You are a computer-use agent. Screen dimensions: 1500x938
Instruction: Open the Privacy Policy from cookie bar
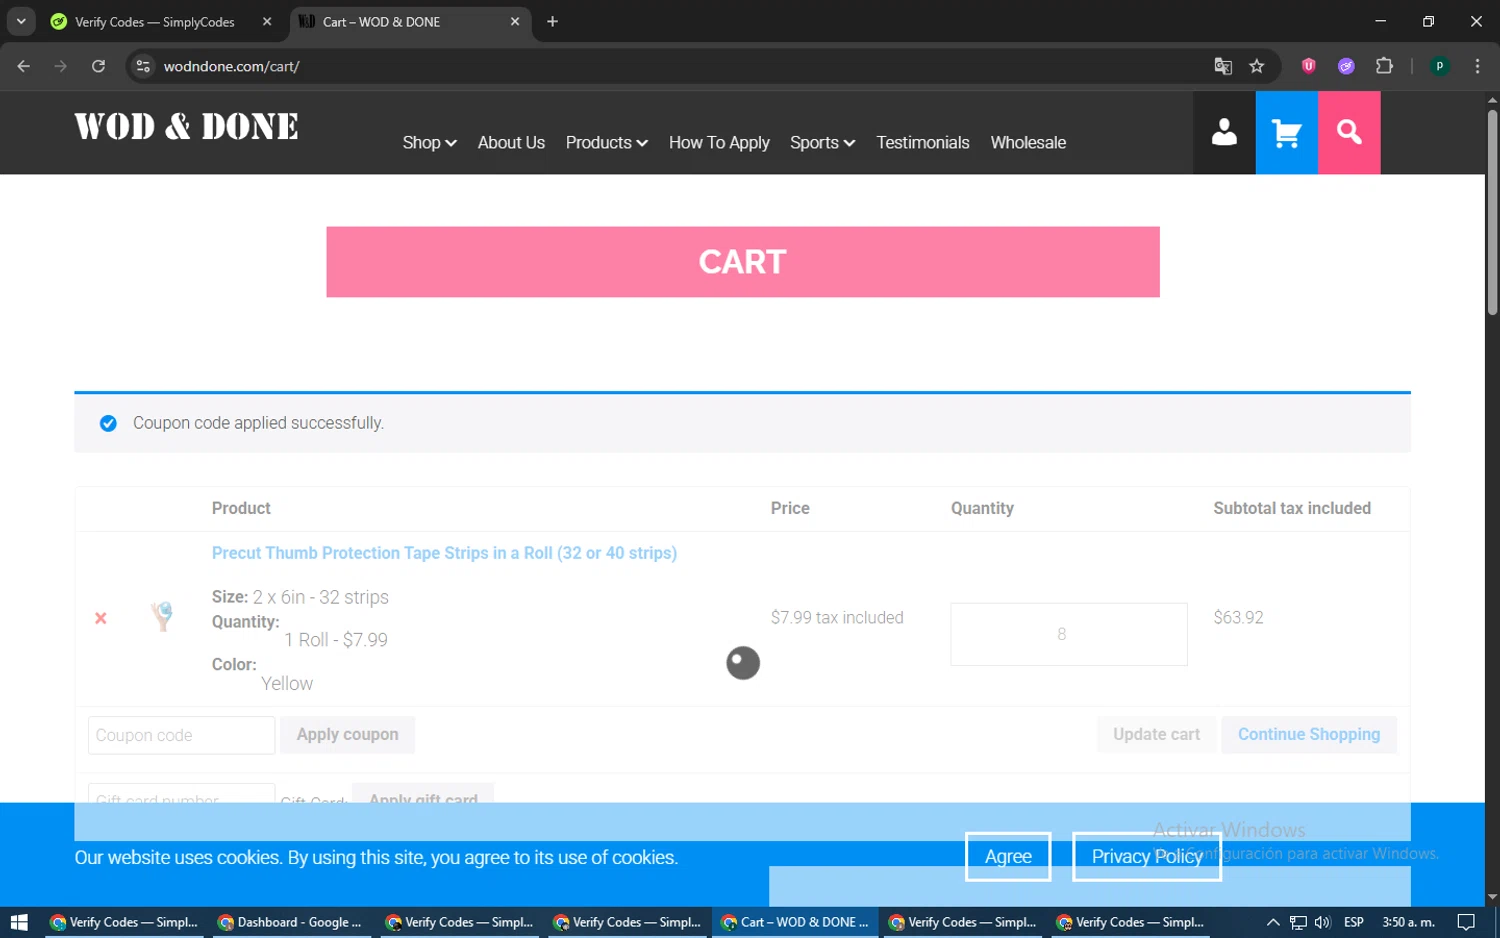point(1147,856)
